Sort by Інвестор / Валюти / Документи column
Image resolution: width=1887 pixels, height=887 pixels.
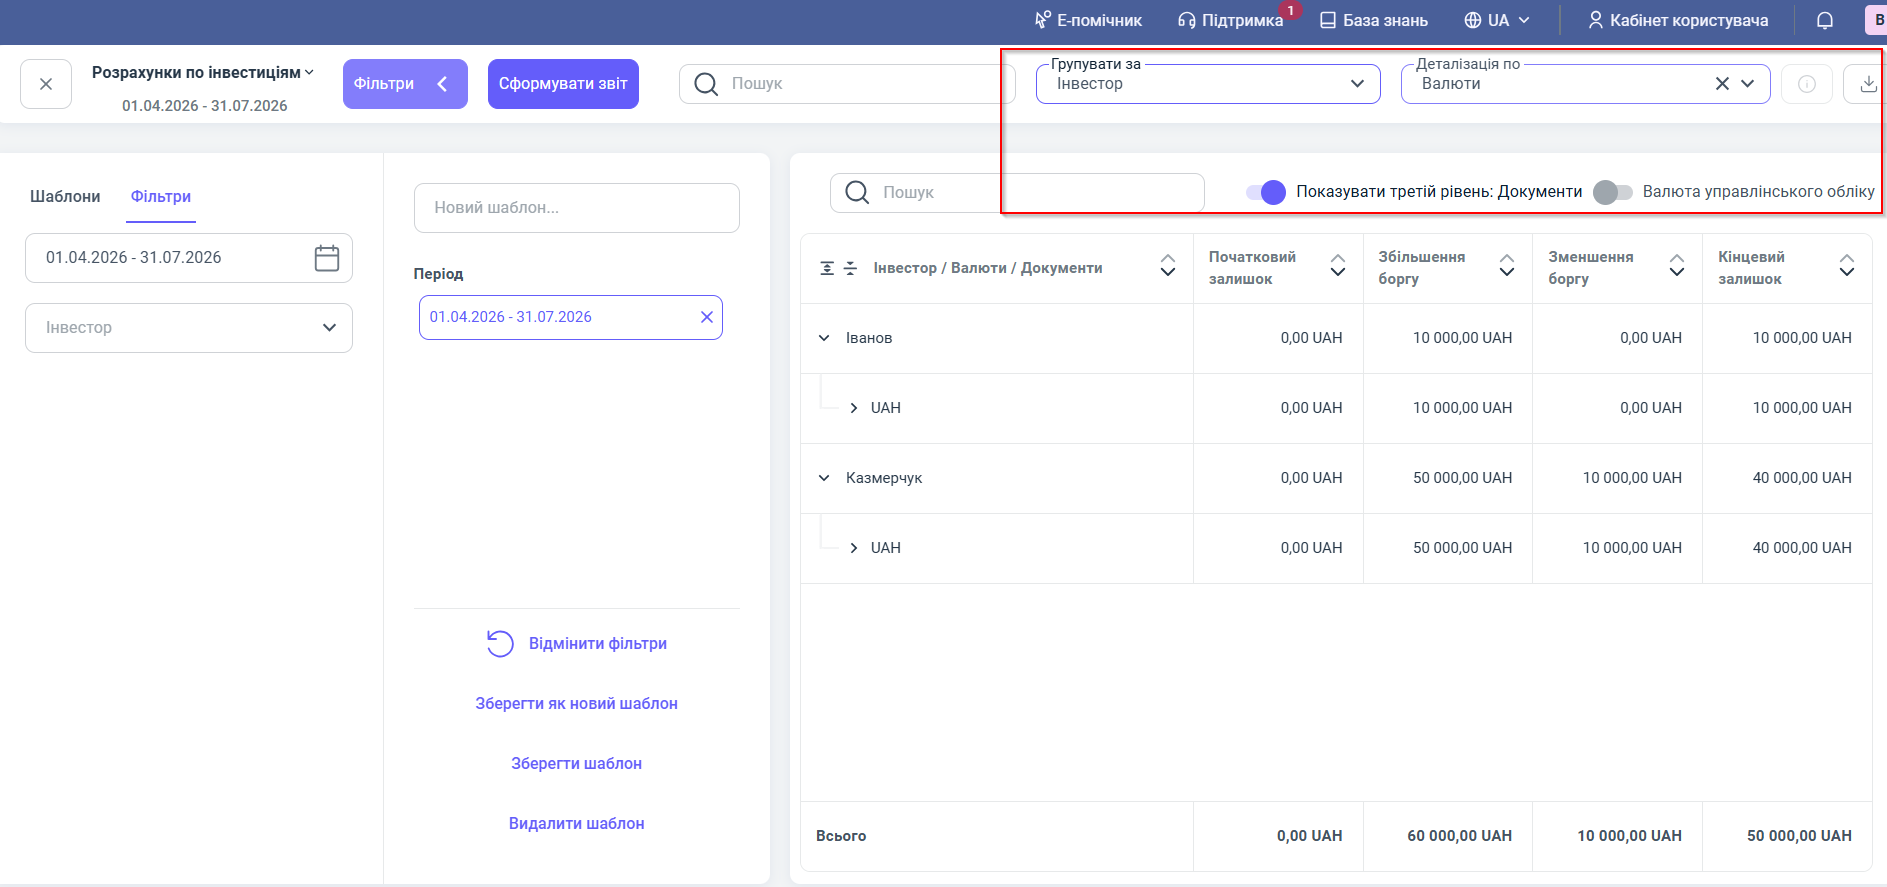pyautogui.click(x=1167, y=266)
